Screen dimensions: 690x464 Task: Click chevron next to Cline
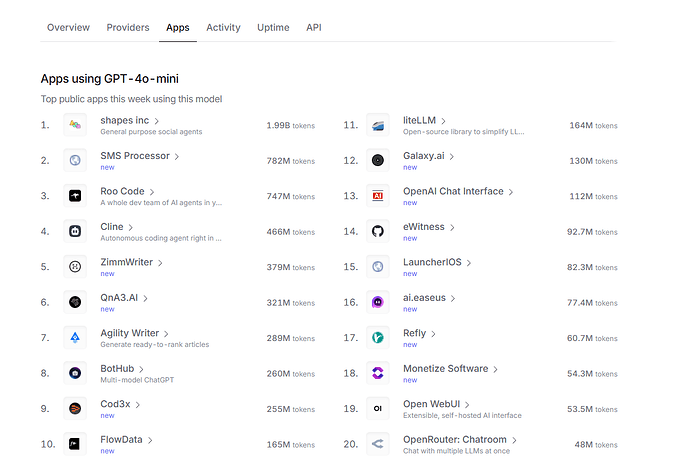pyautogui.click(x=131, y=227)
